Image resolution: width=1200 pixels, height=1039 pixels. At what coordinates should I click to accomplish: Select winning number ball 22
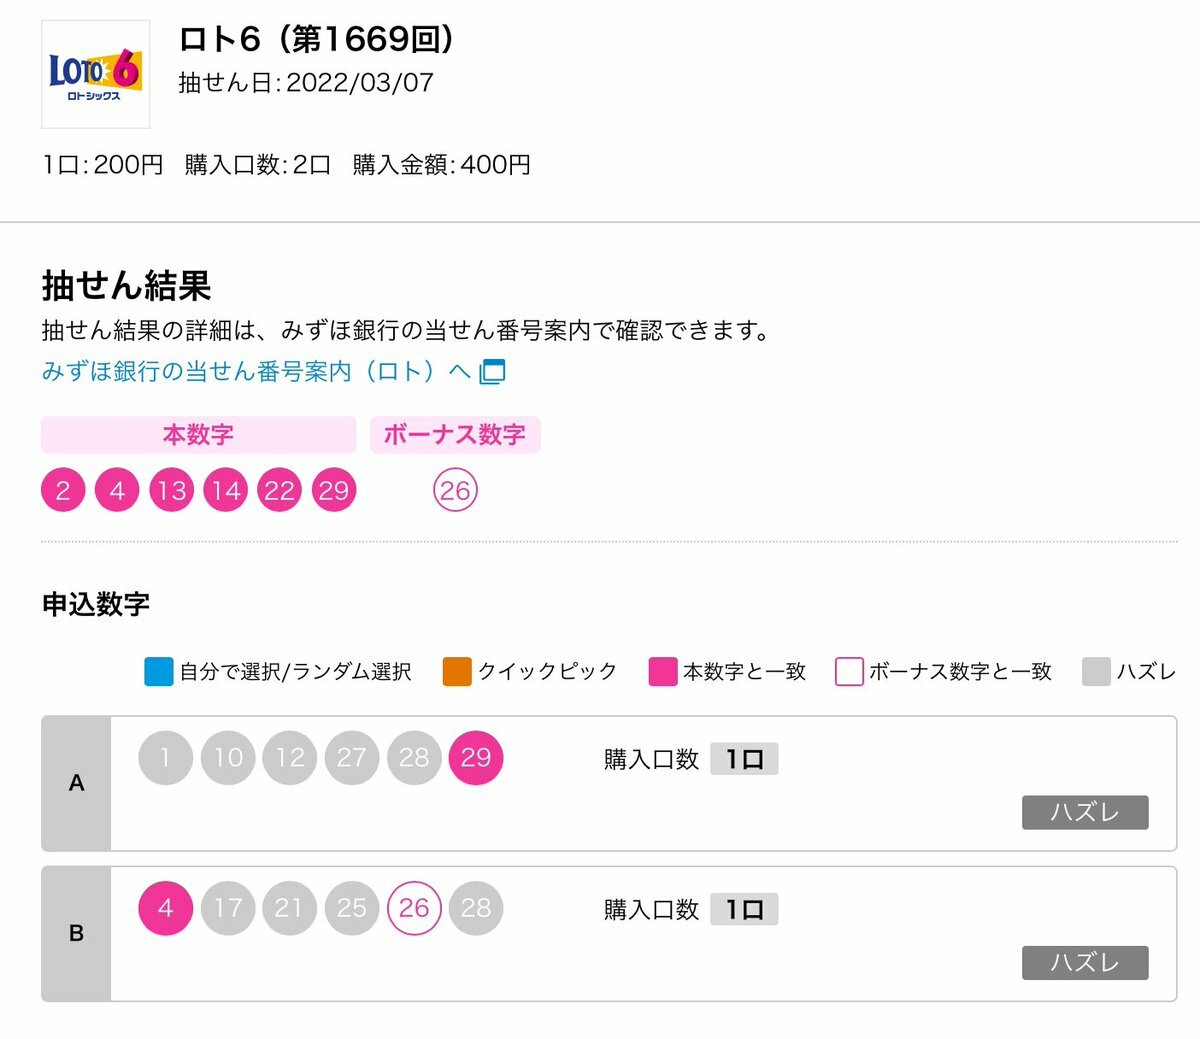click(x=279, y=490)
